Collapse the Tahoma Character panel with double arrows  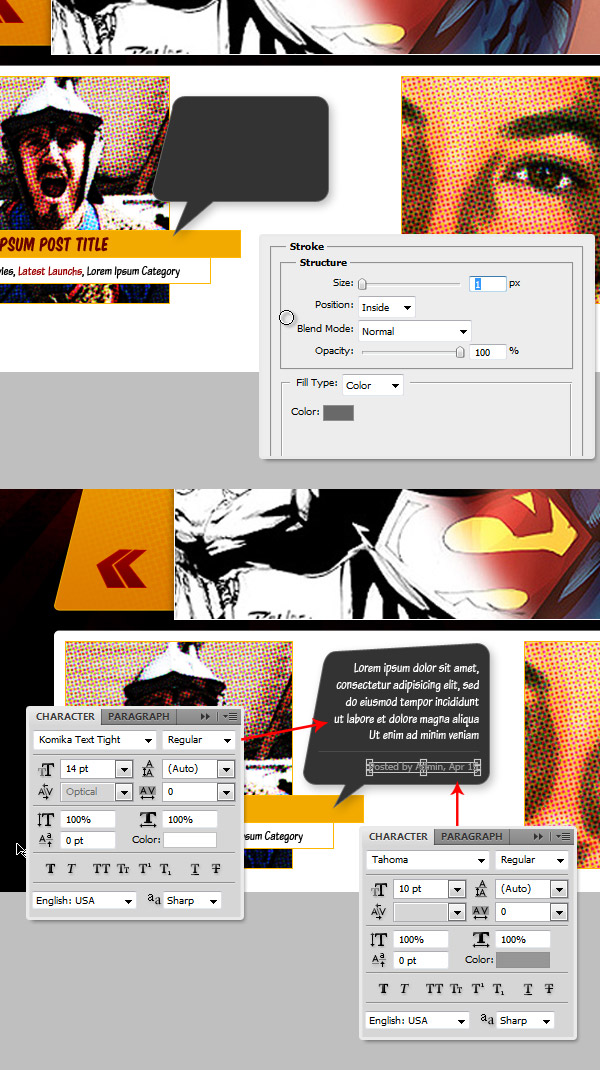pos(539,836)
